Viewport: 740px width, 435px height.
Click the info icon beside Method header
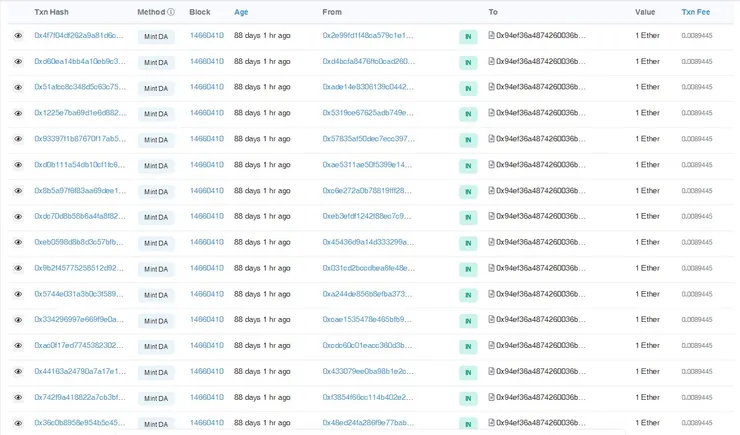coord(171,12)
